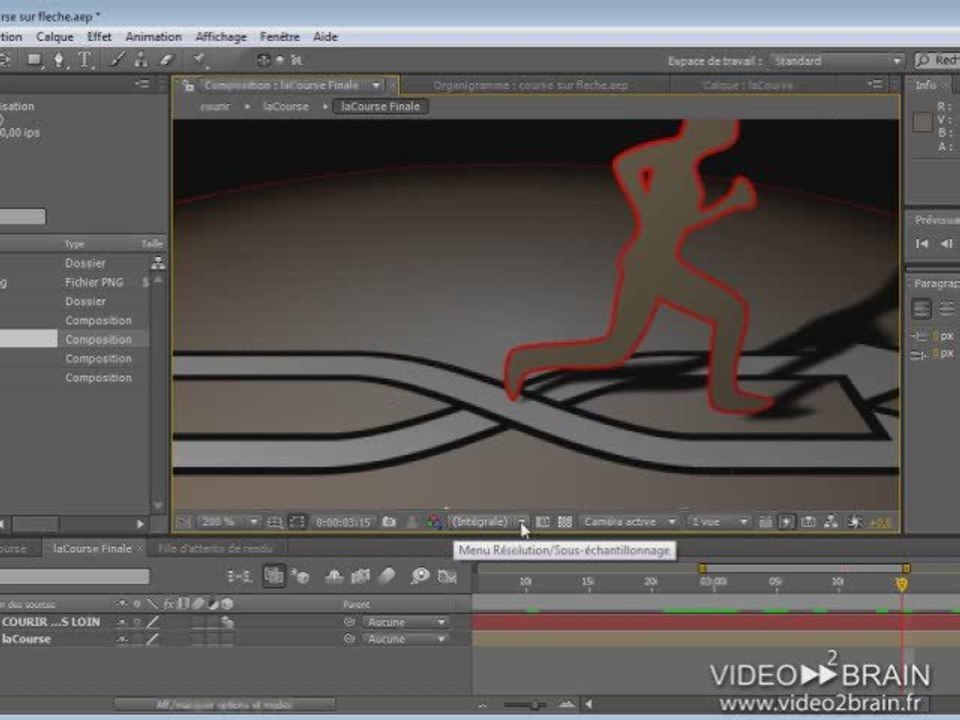Open the Effet menu
Screen dimensions: 960x720
point(99,37)
